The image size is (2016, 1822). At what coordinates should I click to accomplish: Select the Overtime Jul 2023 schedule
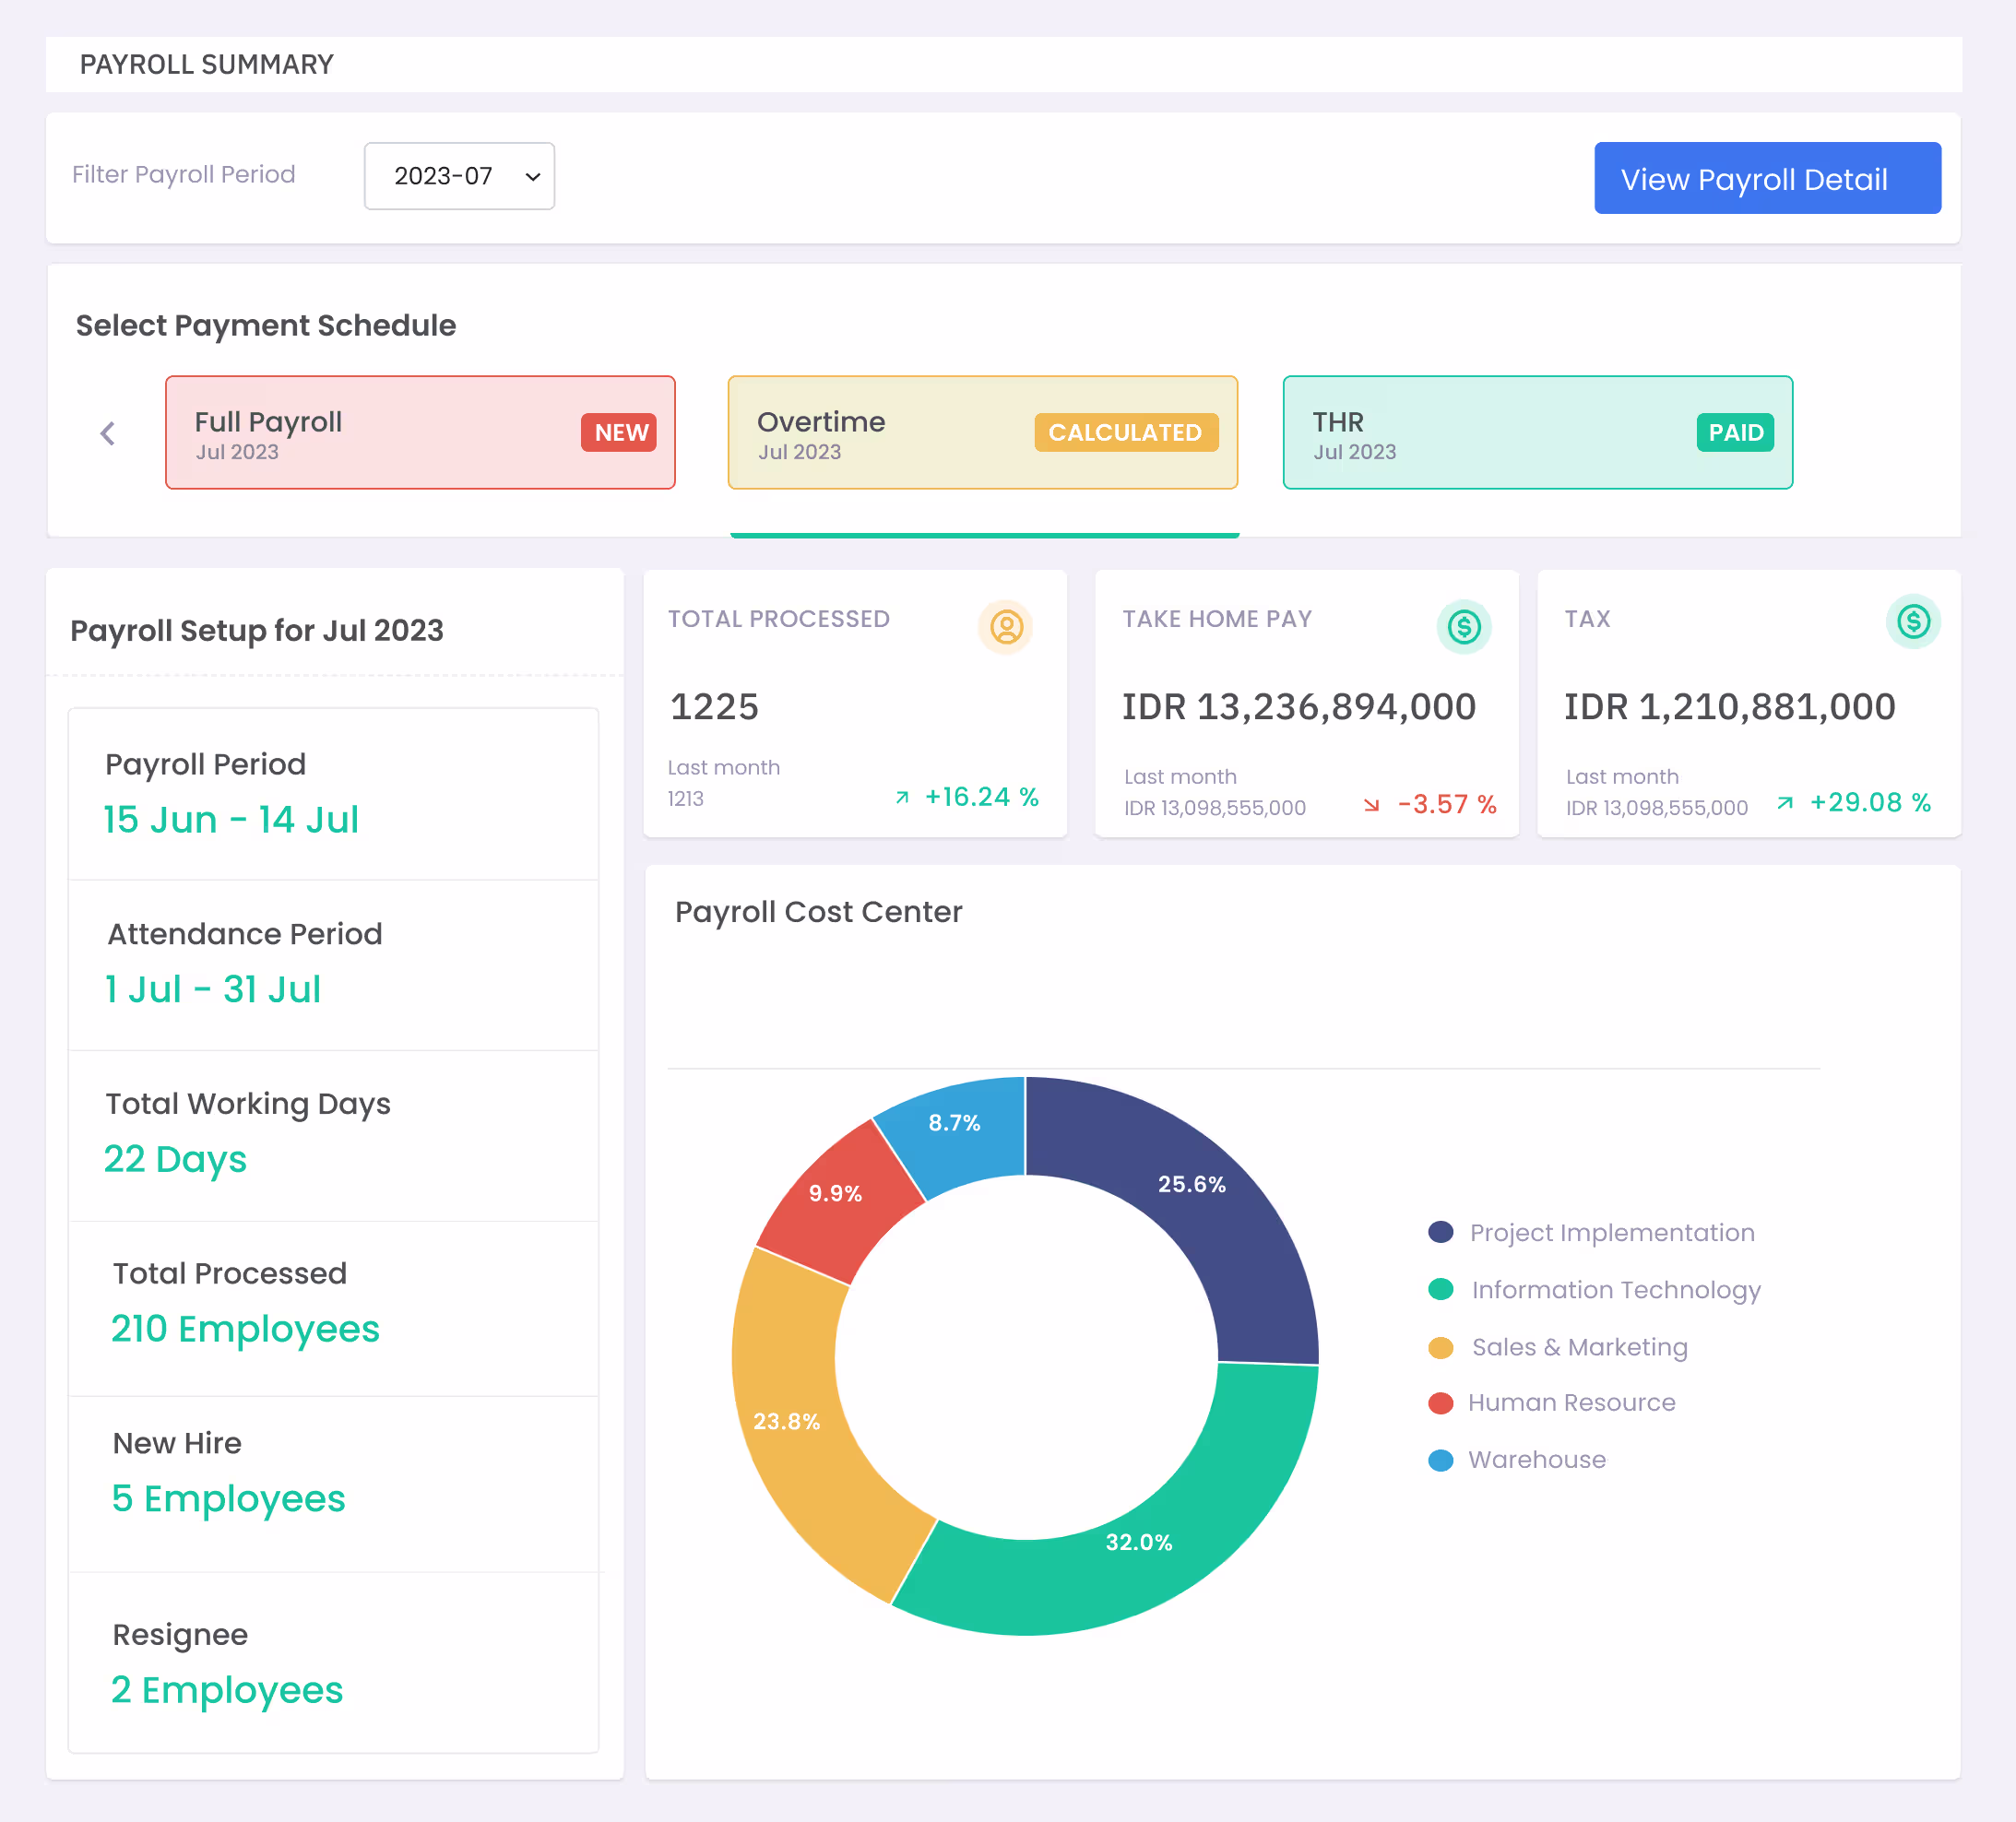coord(983,433)
